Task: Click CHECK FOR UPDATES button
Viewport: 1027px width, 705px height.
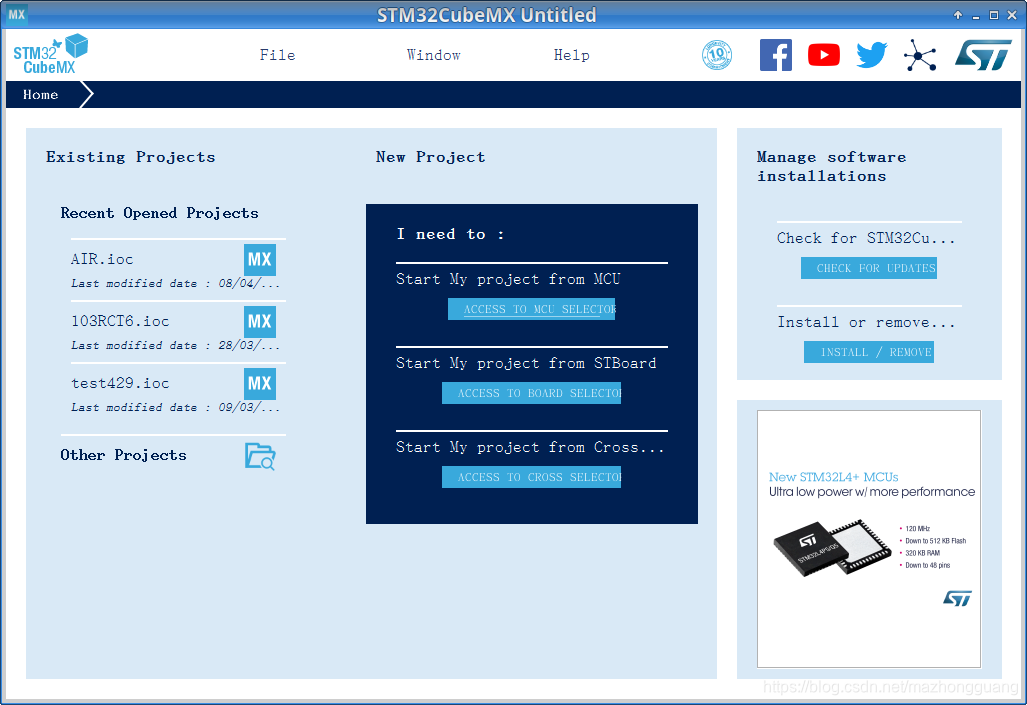Action: (x=868, y=268)
